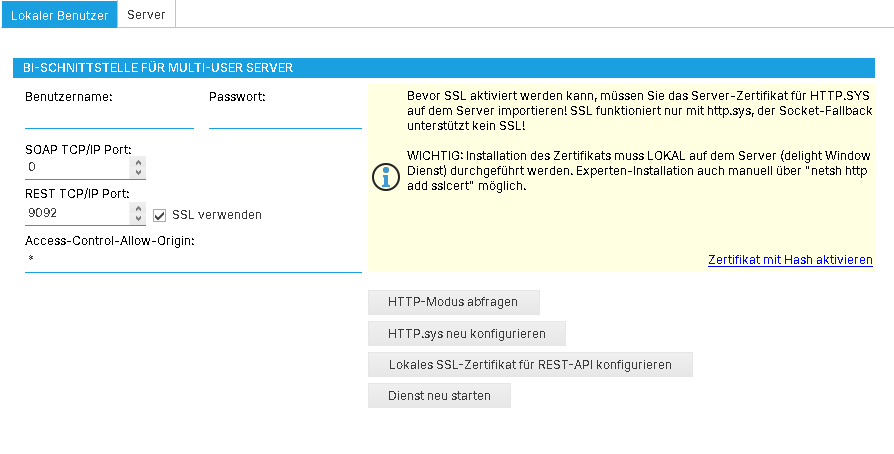This screenshot has height=454, width=894.
Task: Click the Benutzername input field
Action: click(108, 119)
